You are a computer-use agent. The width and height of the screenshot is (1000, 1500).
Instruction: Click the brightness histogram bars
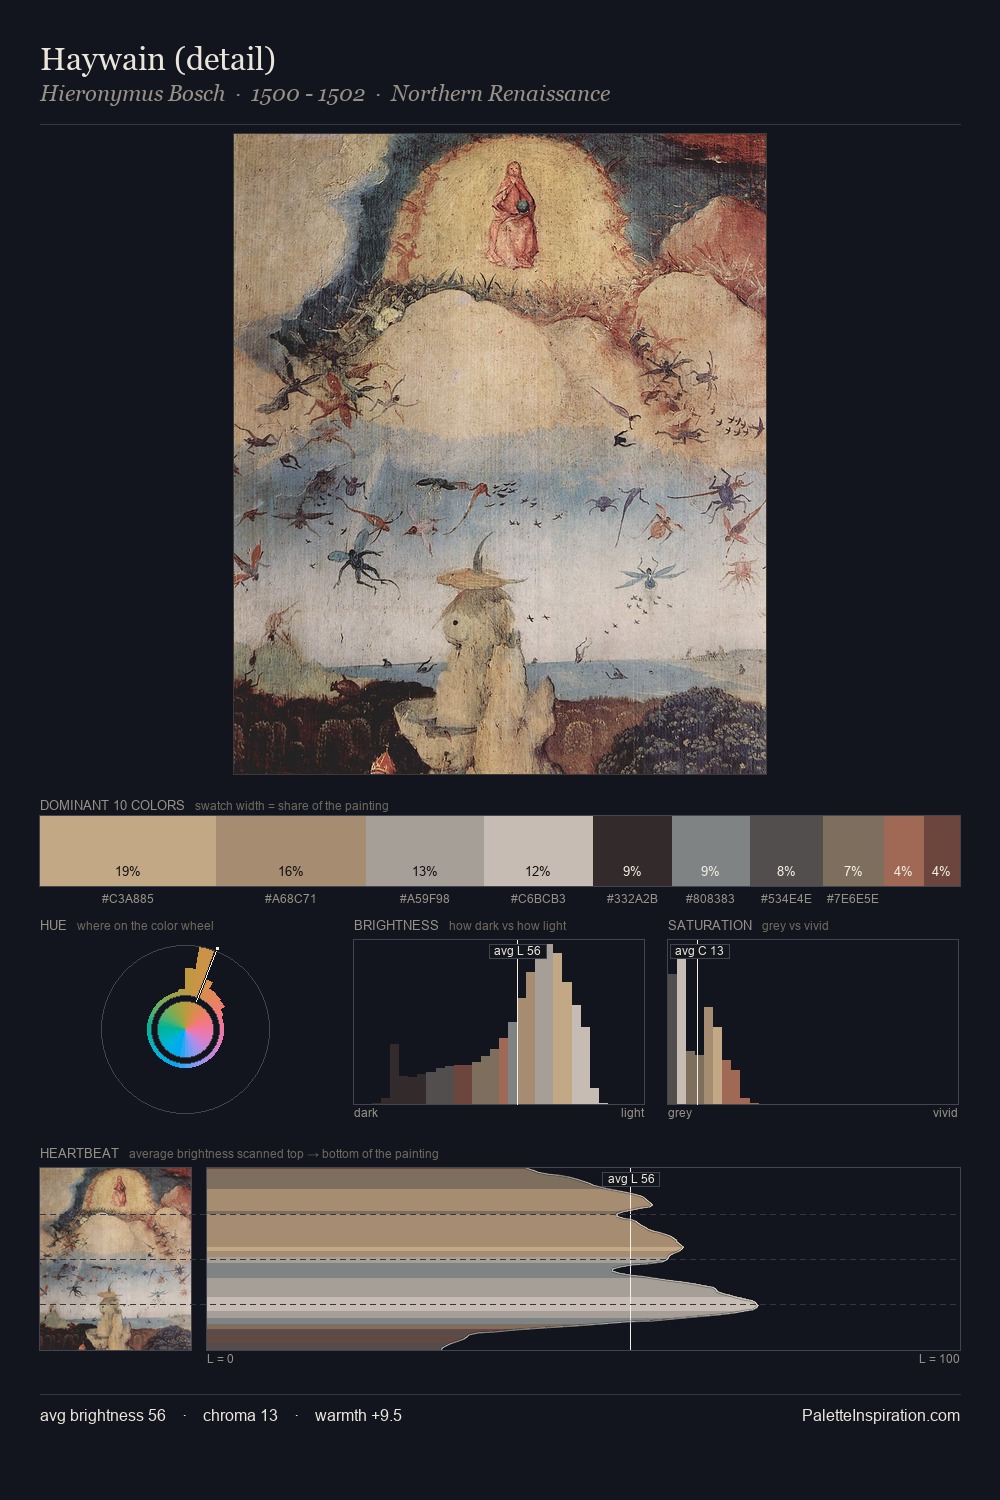click(499, 1022)
